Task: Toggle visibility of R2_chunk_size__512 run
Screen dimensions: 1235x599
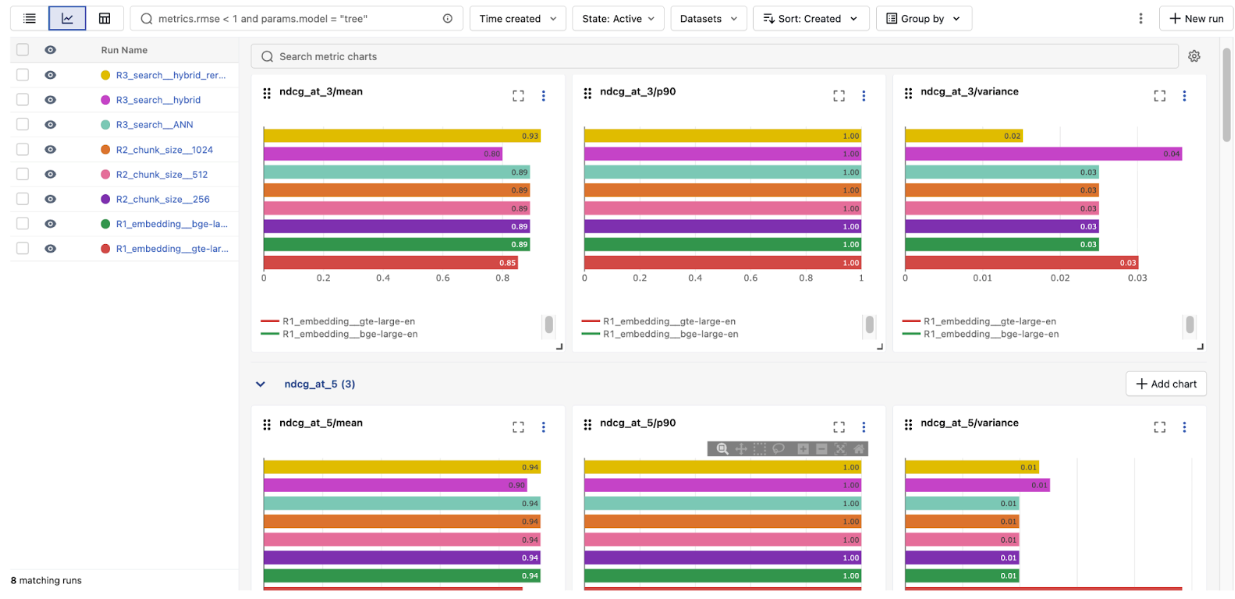Action: 50,174
